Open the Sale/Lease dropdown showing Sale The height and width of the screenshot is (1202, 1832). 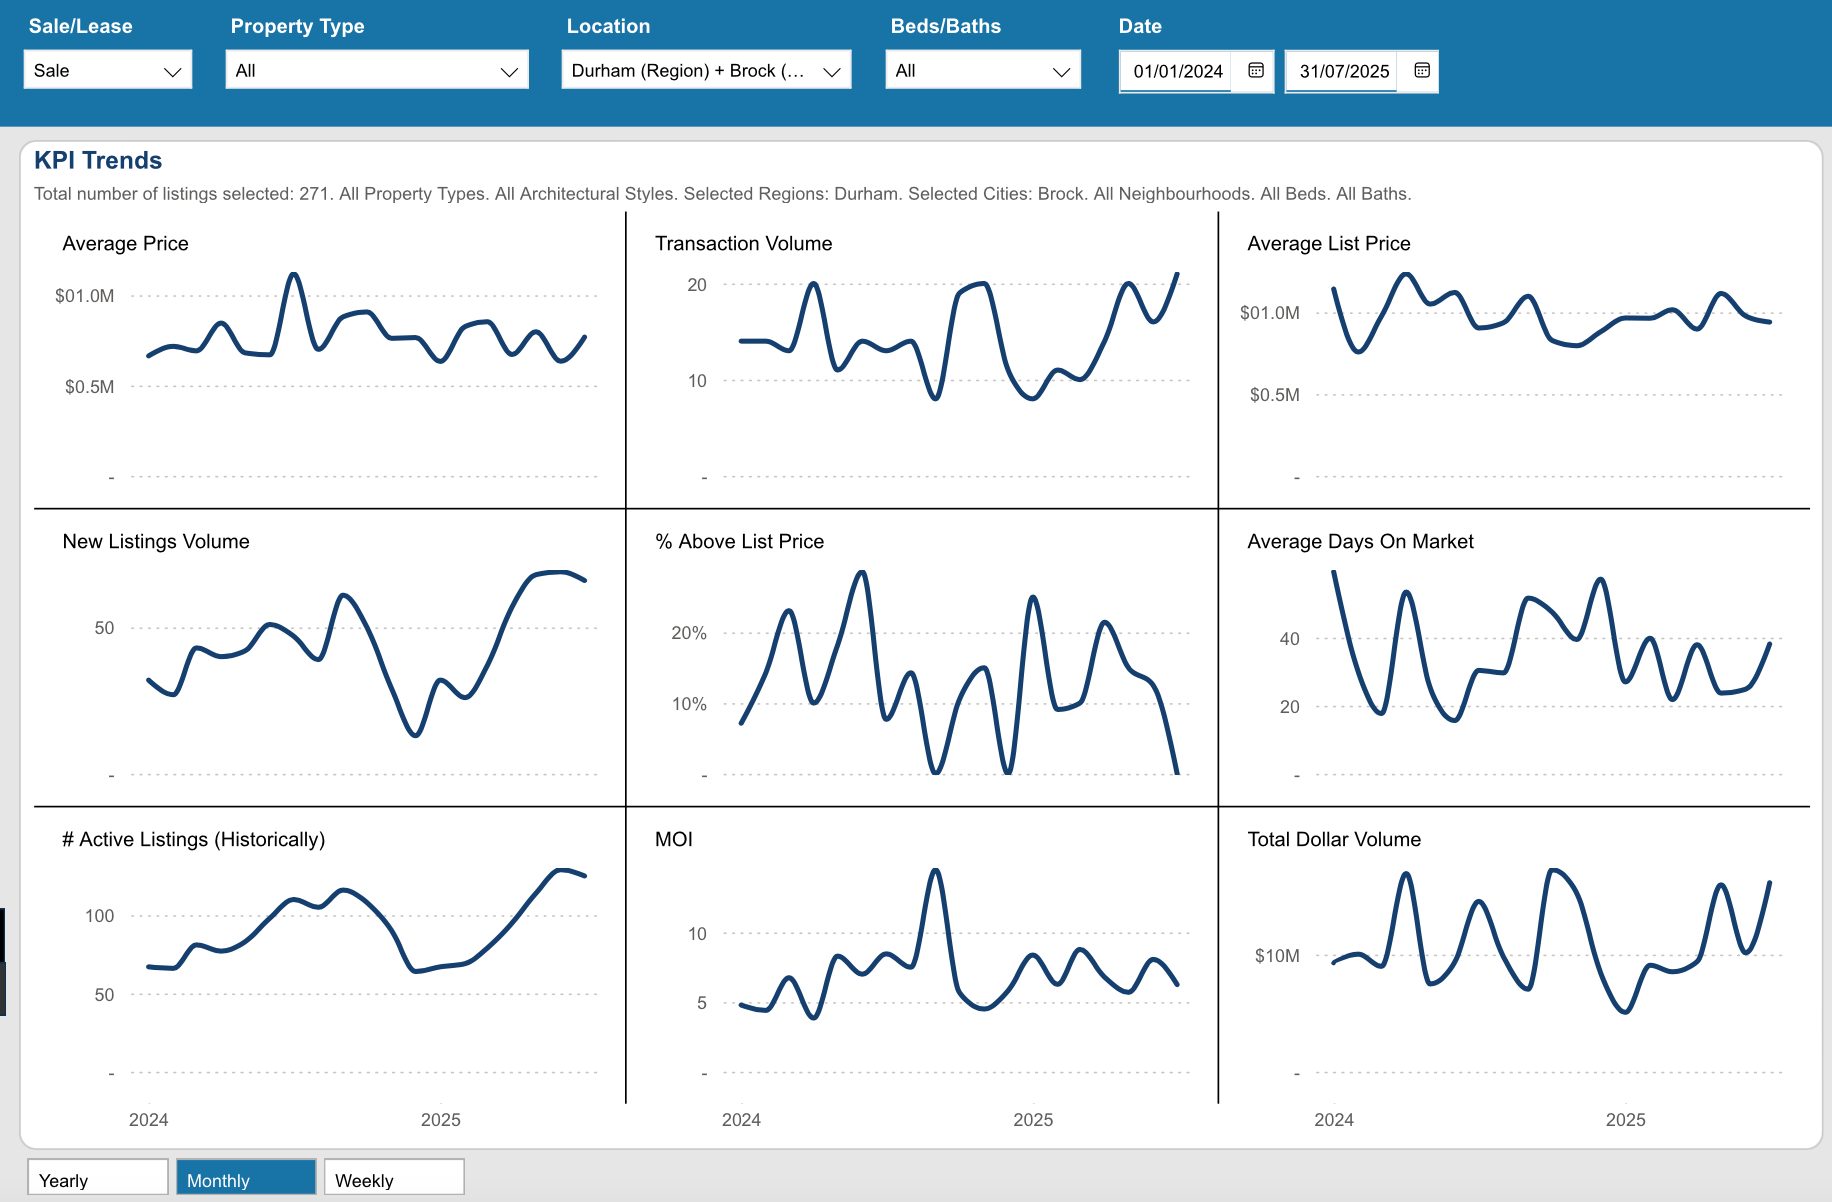pyautogui.click(x=108, y=70)
